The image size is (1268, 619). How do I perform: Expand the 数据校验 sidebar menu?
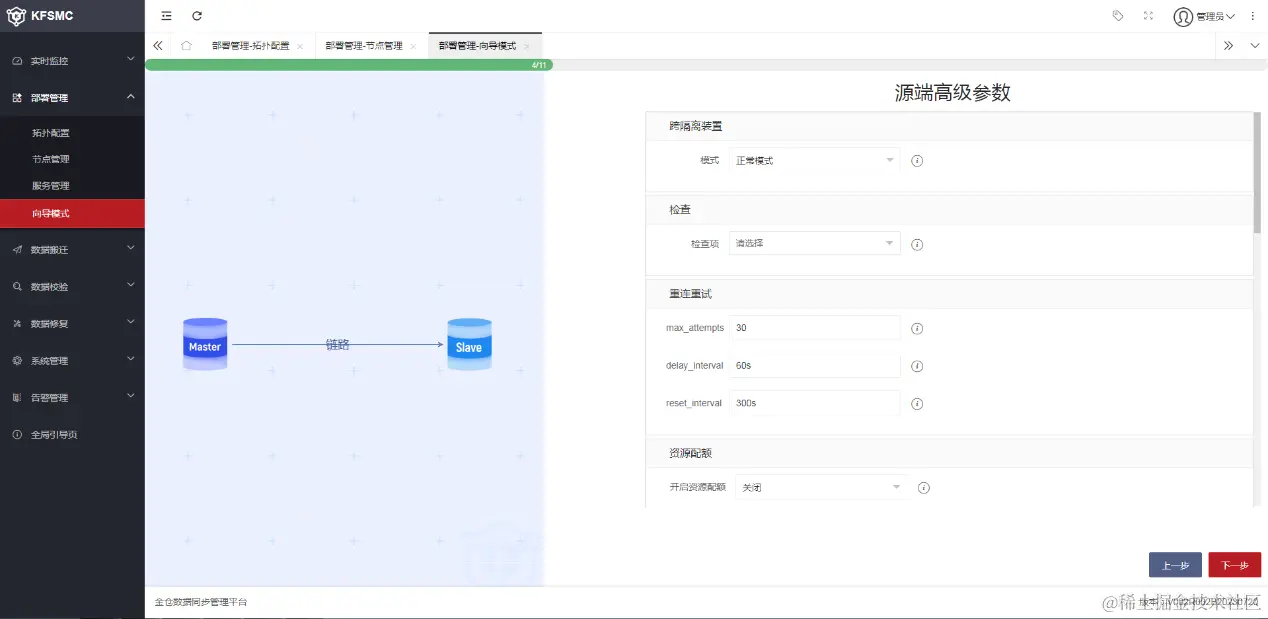[x=72, y=286]
